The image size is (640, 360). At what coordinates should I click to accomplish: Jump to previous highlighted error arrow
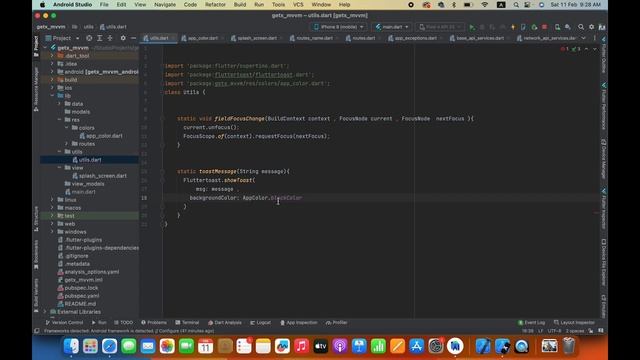587,49
